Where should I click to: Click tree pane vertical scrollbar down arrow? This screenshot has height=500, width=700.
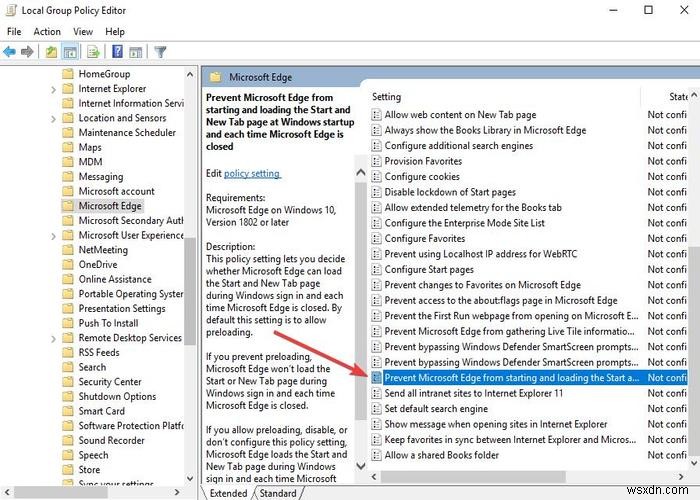[x=190, y=479]
